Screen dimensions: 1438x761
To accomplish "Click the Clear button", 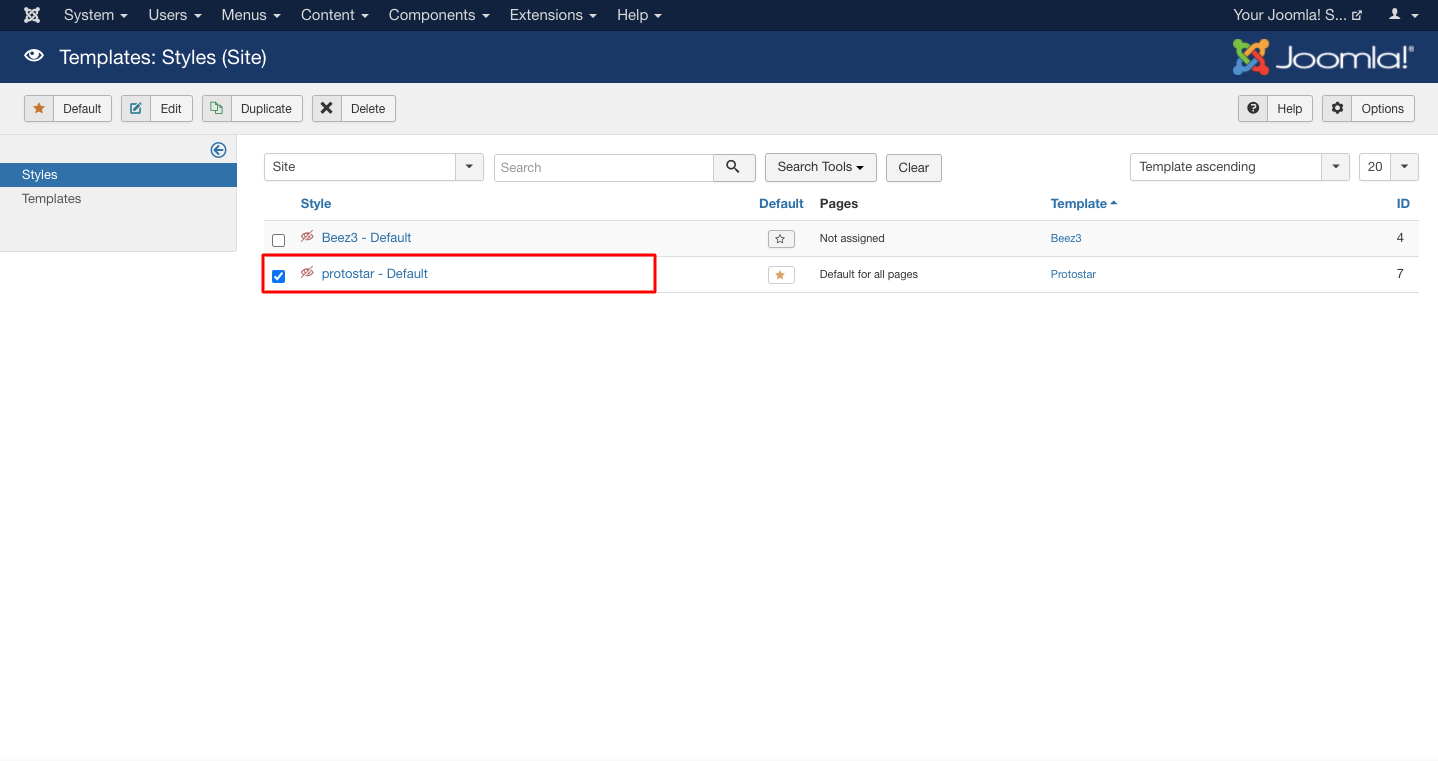I will click(x=914, y=167).
